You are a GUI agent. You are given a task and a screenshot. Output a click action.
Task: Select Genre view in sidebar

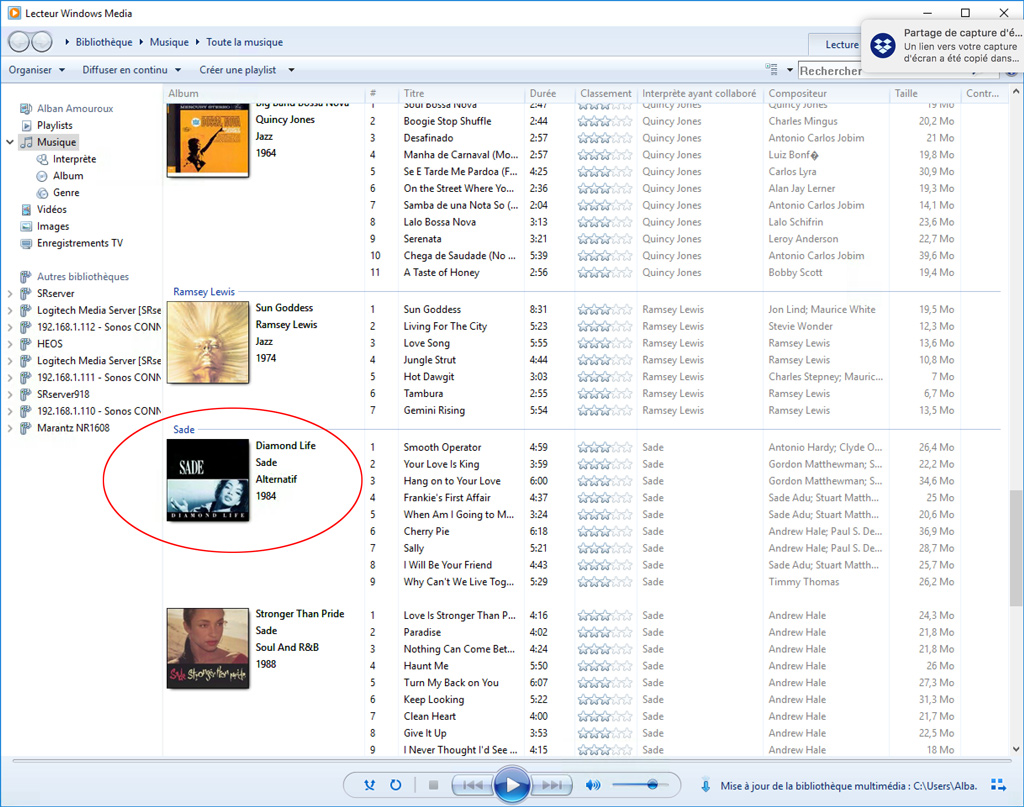point(65,193)
